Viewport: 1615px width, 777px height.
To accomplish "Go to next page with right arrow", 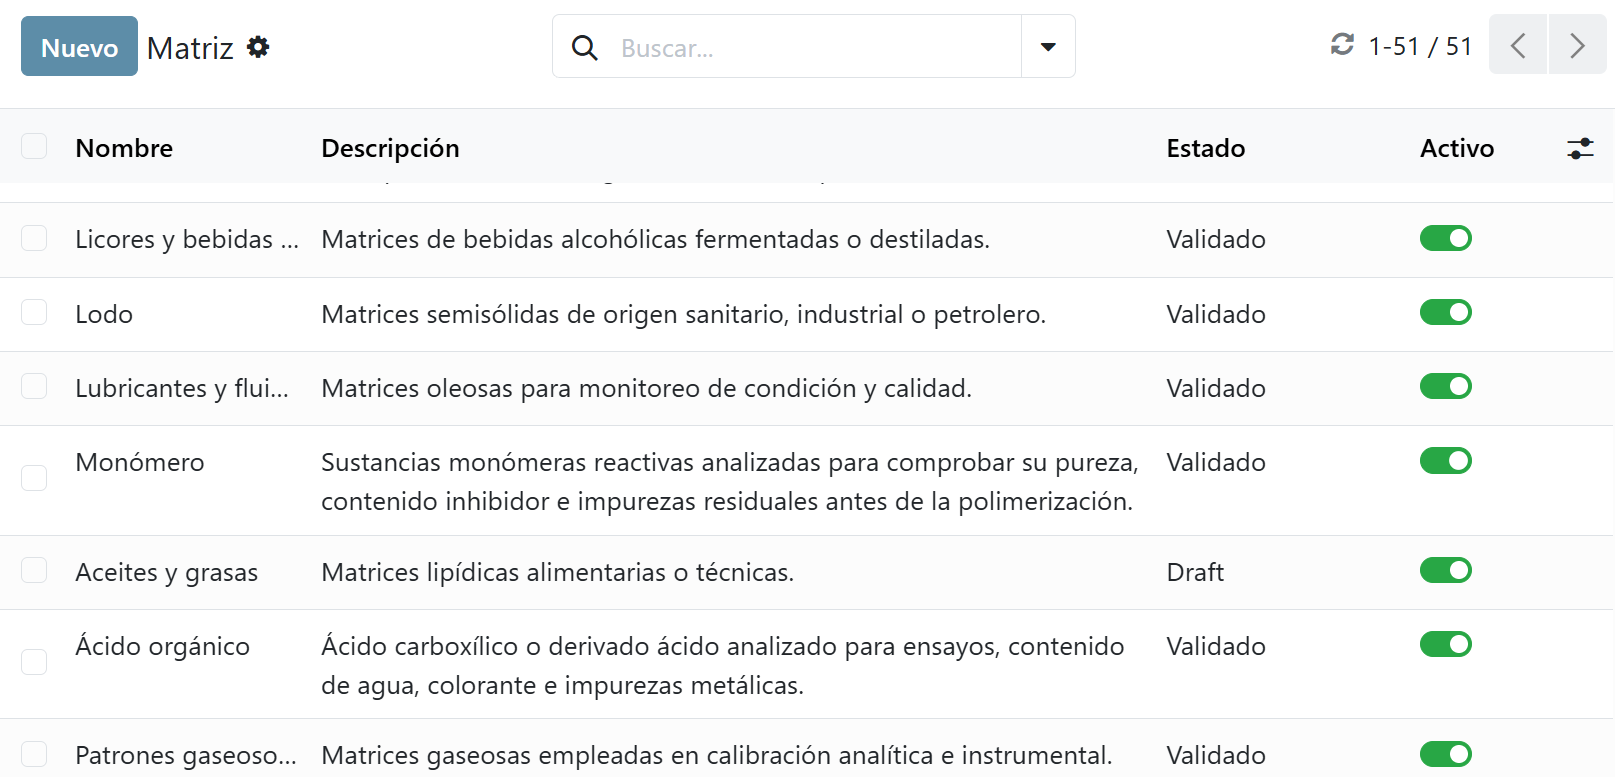I will click(x=1577, y=45).
